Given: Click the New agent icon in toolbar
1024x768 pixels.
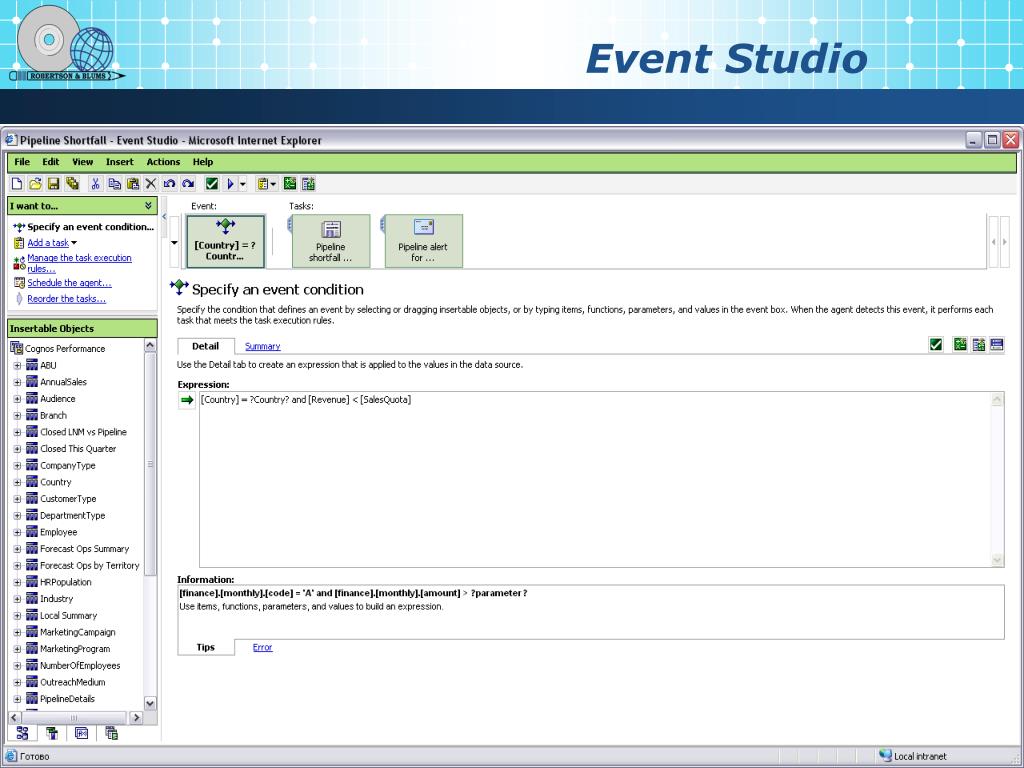Looking at the screenshot, I should (17, 184).
